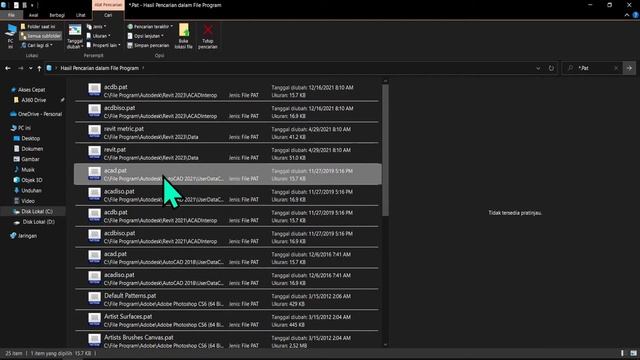
Task: Switch to large icons view in status bar
Action: (x=633, y=353)
